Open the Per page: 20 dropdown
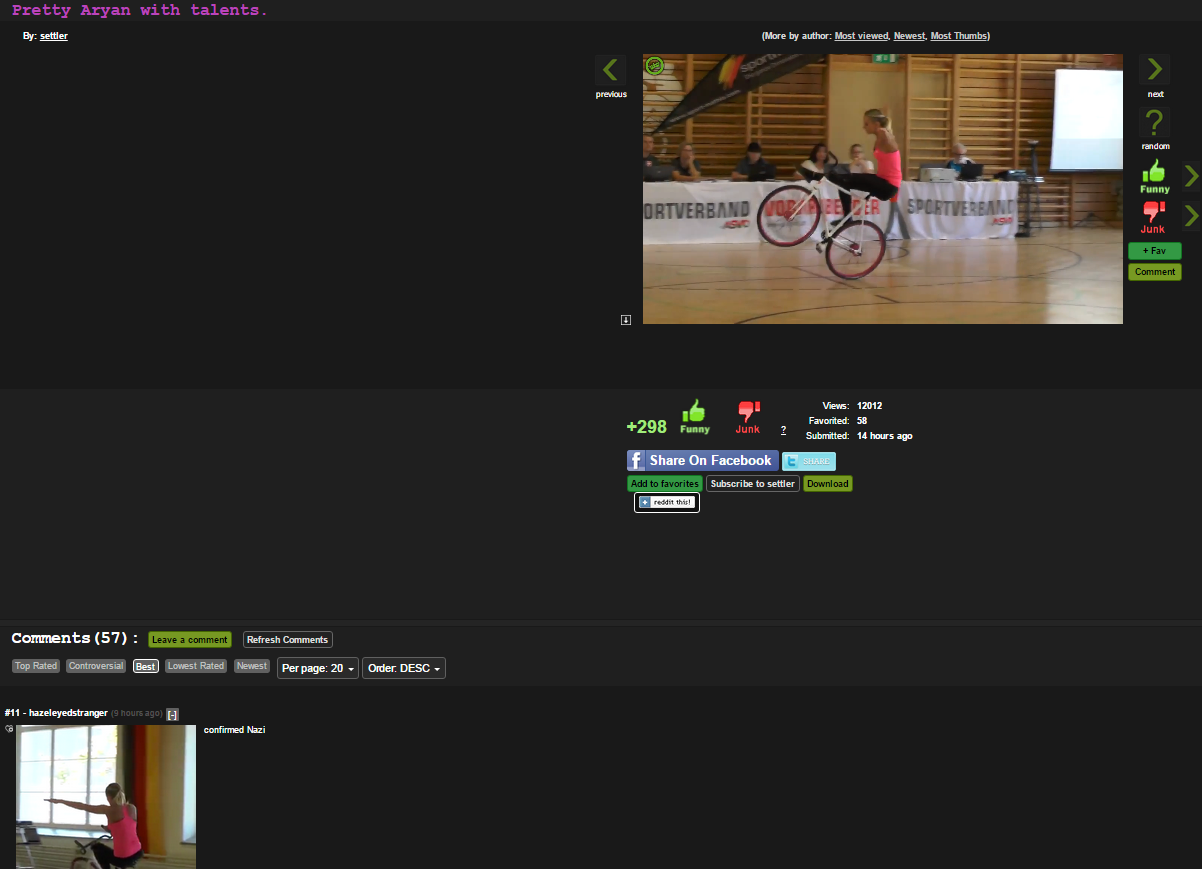This screenshot has width=1202, height=869. click(317, 668)
